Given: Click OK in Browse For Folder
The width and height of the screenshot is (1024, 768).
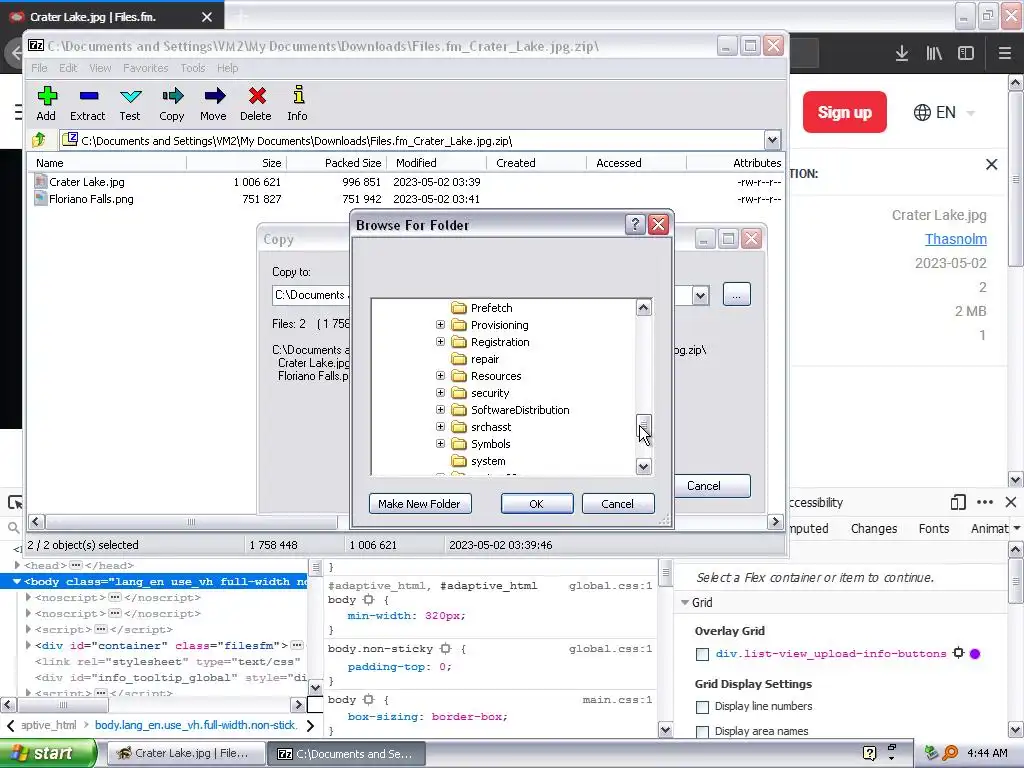Looking at the screenshot, I should [537, 504].
